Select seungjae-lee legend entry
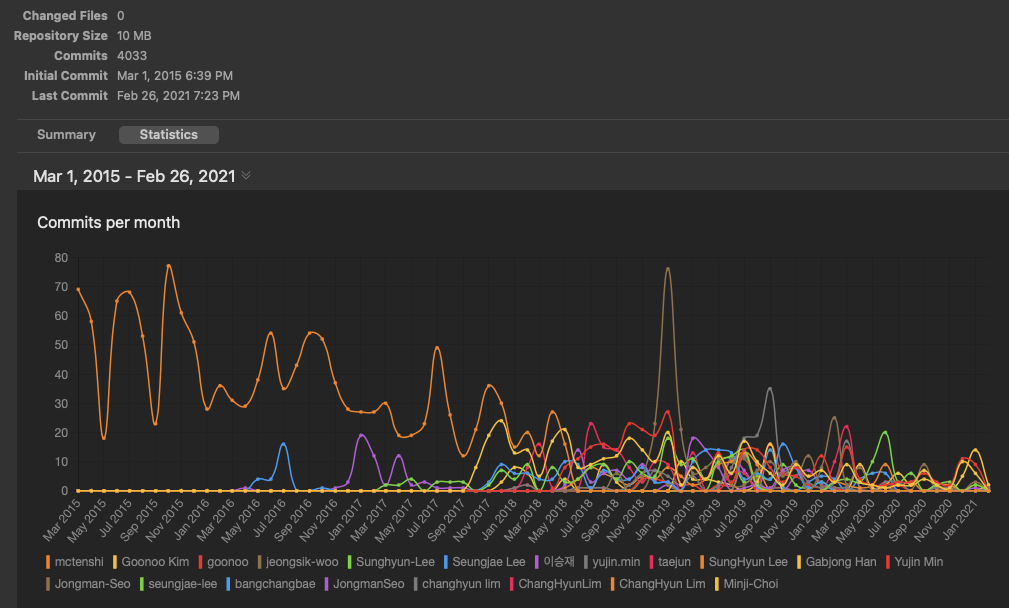Viewport: 1009px width, 608px height. pyautogui.click(x=178, y=584)
